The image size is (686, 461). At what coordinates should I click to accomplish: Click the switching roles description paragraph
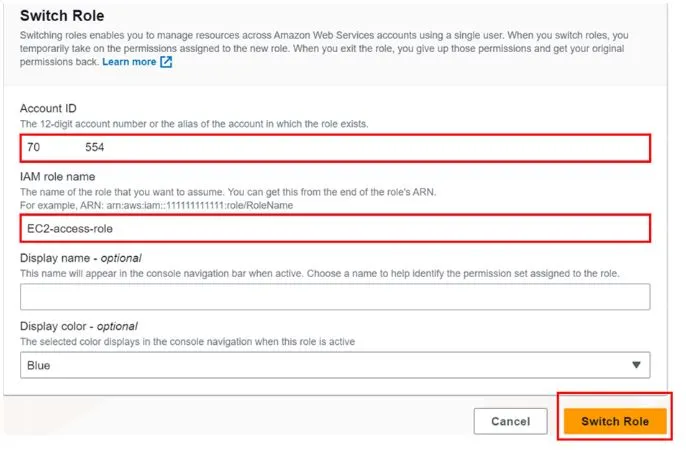pos(324,48)
